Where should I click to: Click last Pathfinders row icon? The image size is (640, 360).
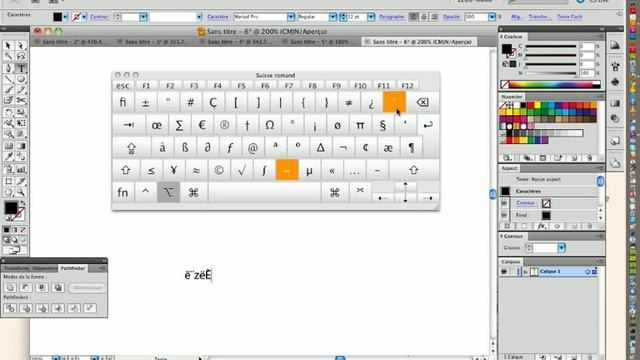click(x=90, y=308)
